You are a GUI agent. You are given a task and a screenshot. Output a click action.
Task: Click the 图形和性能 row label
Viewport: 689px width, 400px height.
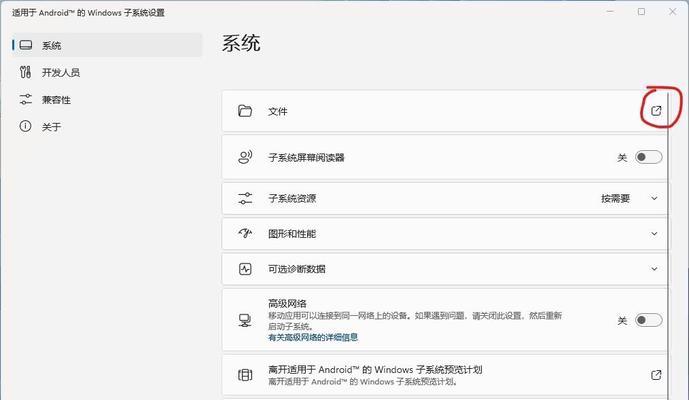tap(292, 233)
